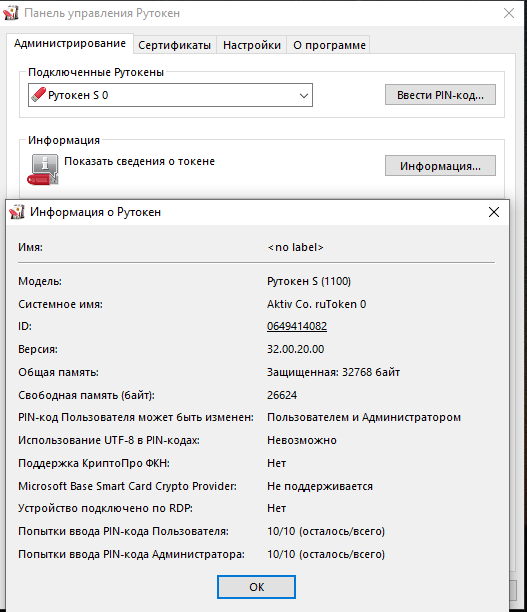
Task: Click the Попытки ввода PIN-кода Пользователя label
Action: point(123,531)
